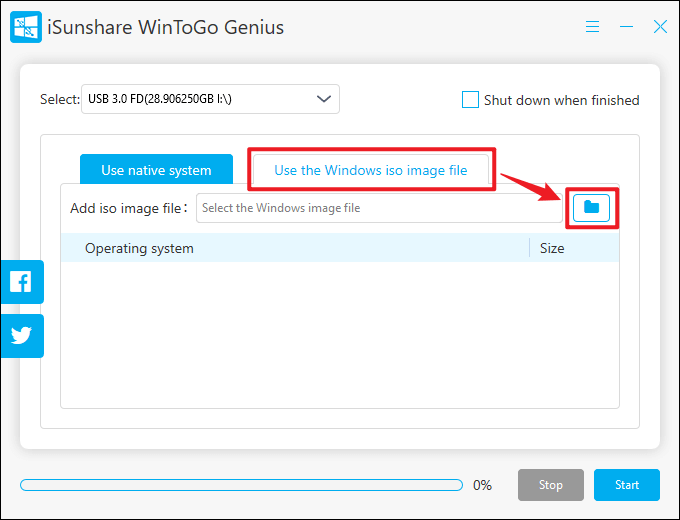The height and width of the screenshot is (520, 680).
Task: Click the Stop button
Action: coord(550,484)
